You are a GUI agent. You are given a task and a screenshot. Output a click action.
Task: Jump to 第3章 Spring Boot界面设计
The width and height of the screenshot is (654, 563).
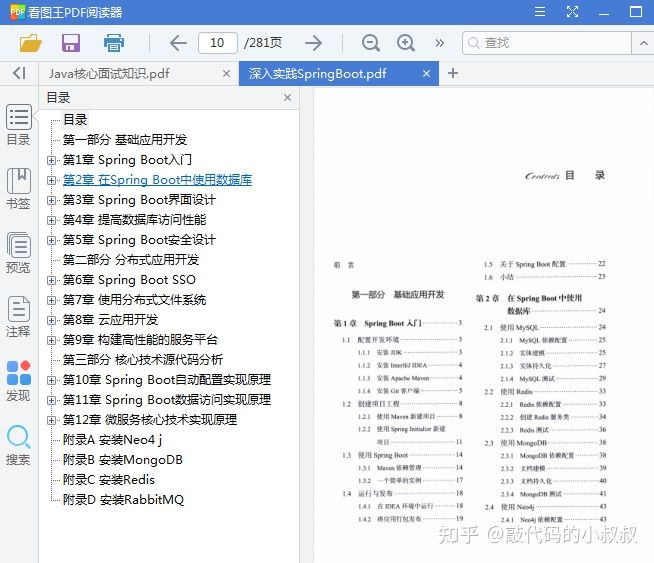coord(139,200)
